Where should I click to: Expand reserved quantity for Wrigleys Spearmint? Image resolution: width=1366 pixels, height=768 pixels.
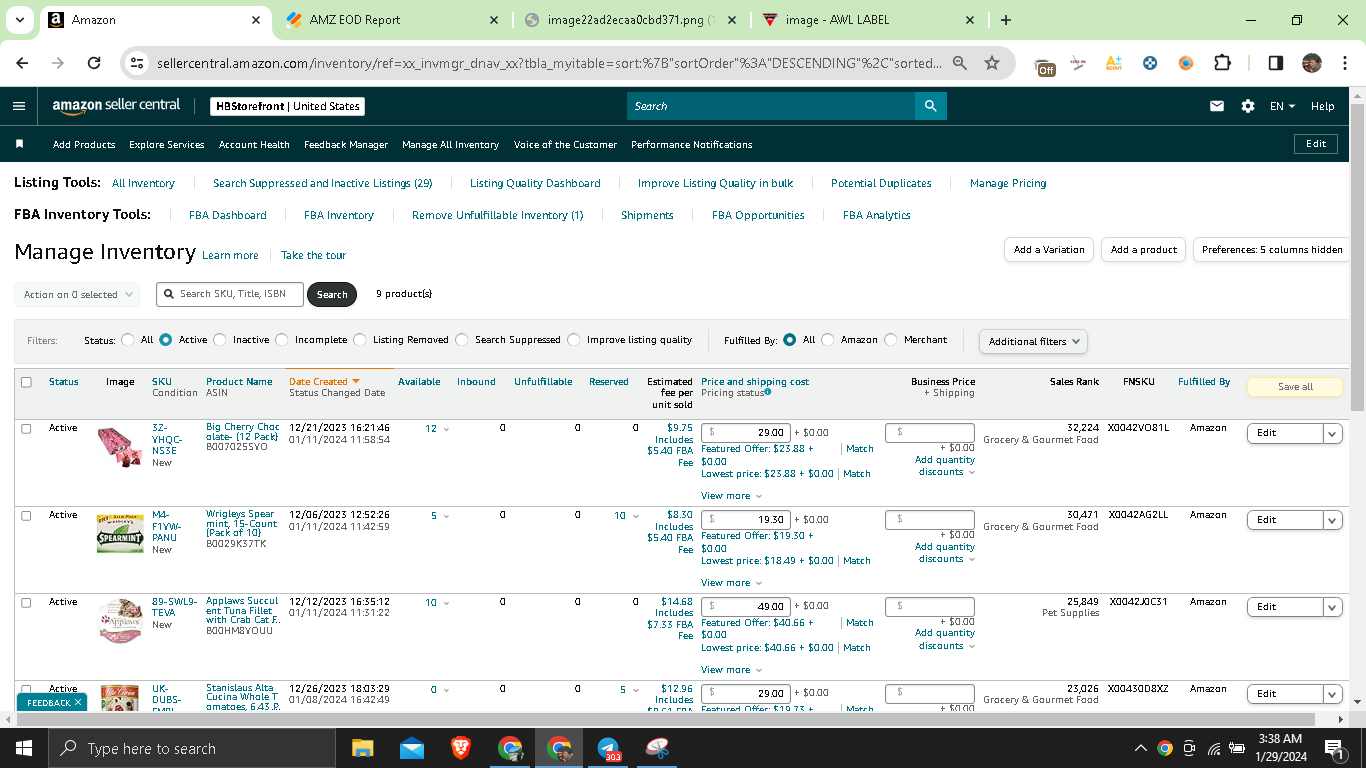[634, 516]
